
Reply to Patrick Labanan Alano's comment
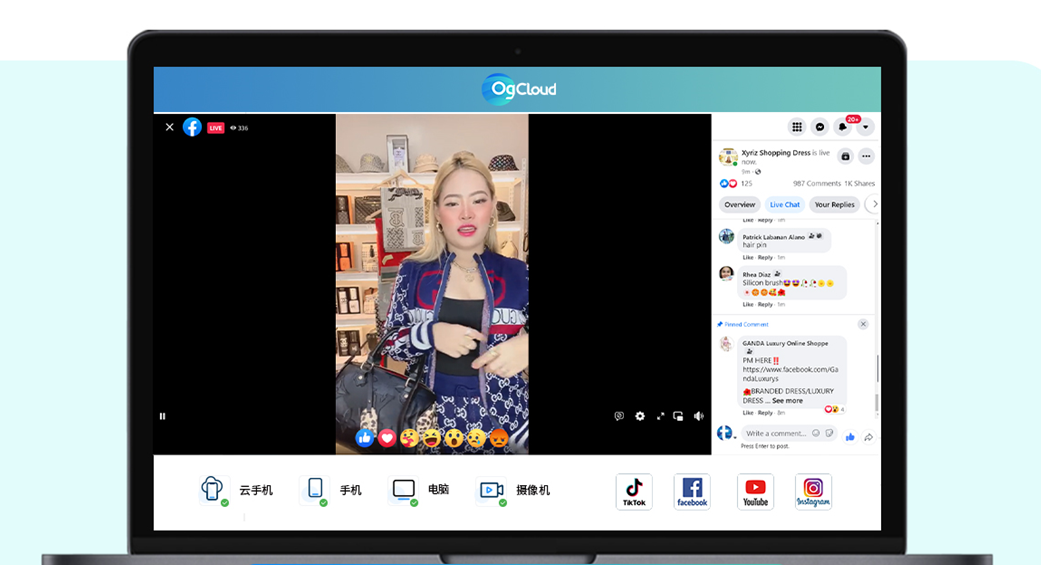[x=765, y=258]
